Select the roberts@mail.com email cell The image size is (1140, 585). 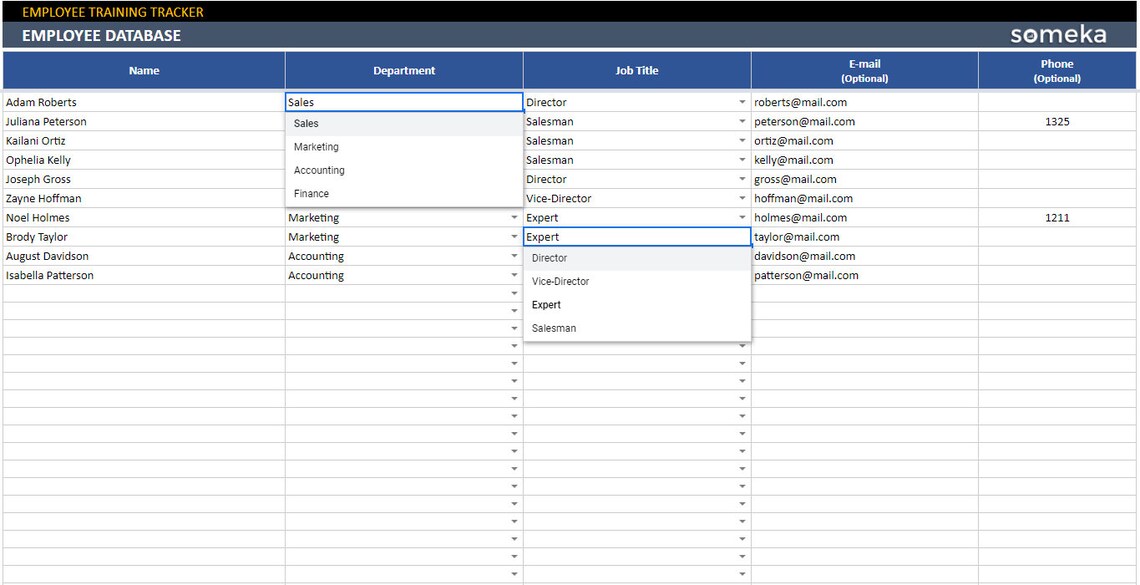tap(800, 101)
